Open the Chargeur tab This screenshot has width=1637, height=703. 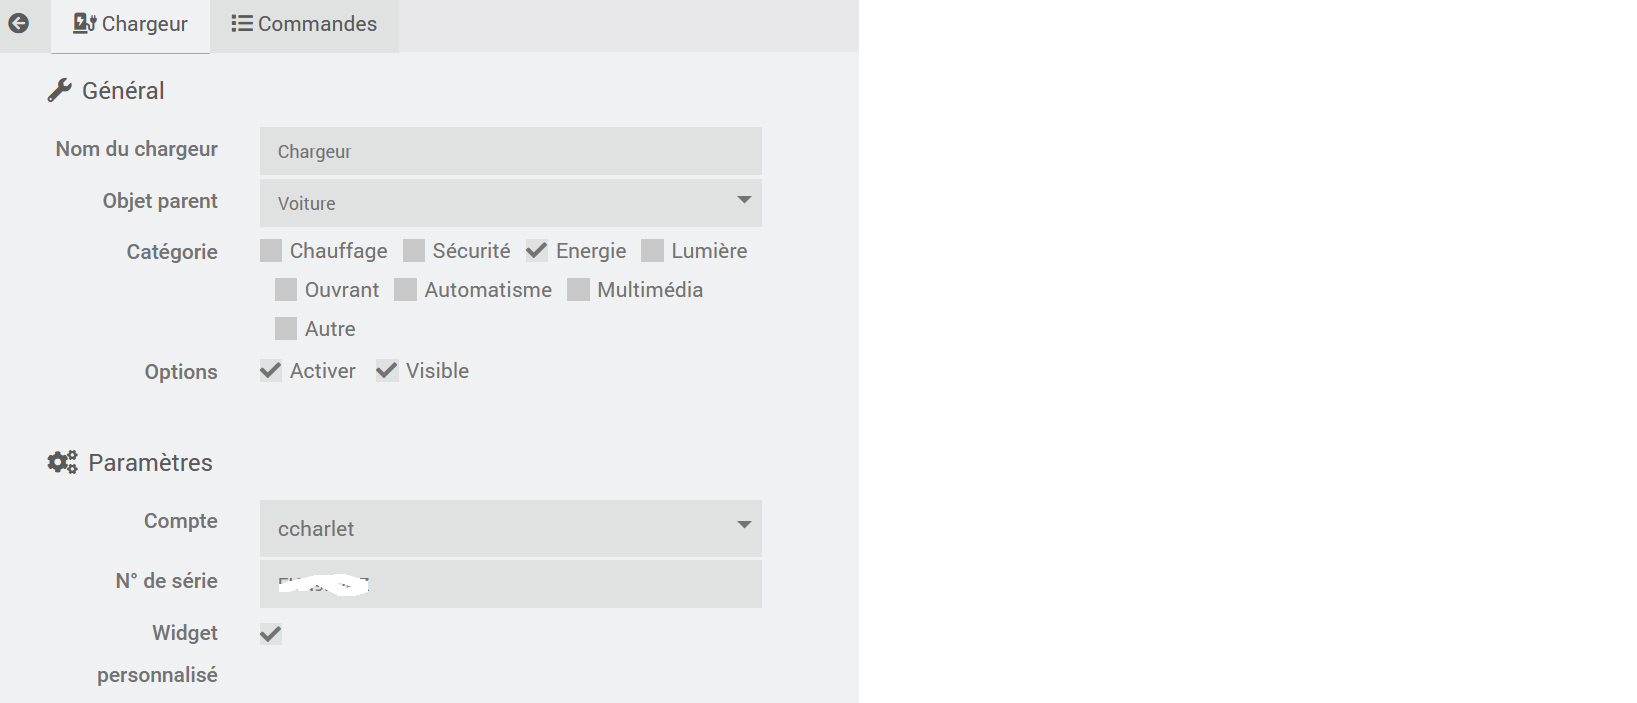pyautogui.click(x=131, y=24)
